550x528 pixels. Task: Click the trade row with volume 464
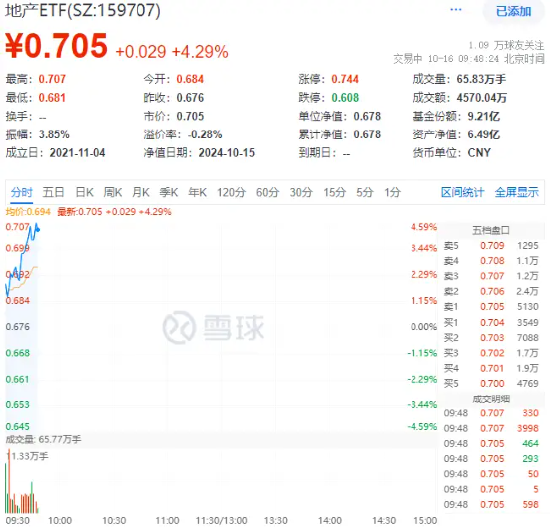click(491, 443)
